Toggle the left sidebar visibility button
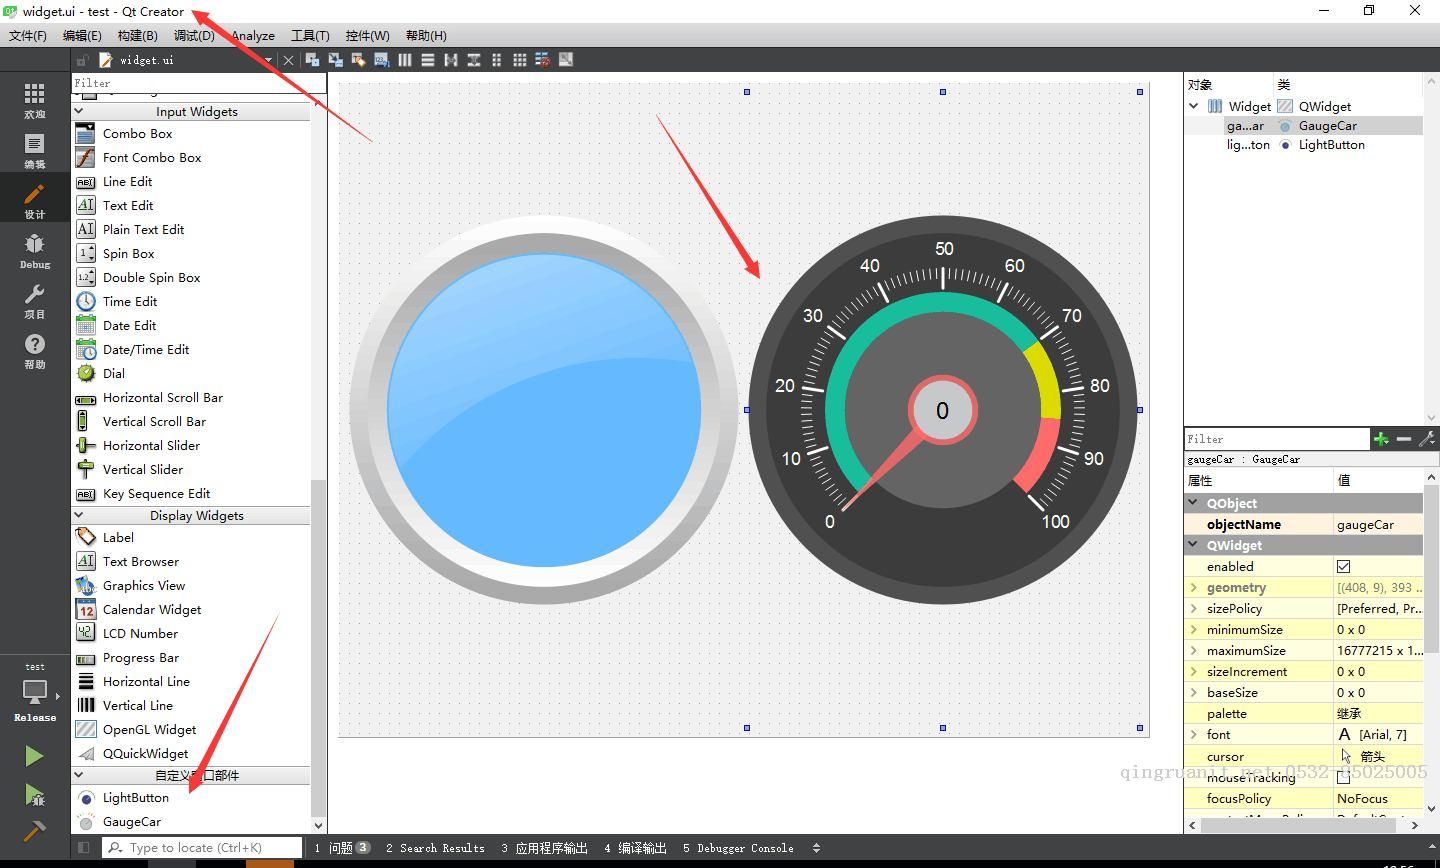1440x868 pixels. click(x=84, y=848)
